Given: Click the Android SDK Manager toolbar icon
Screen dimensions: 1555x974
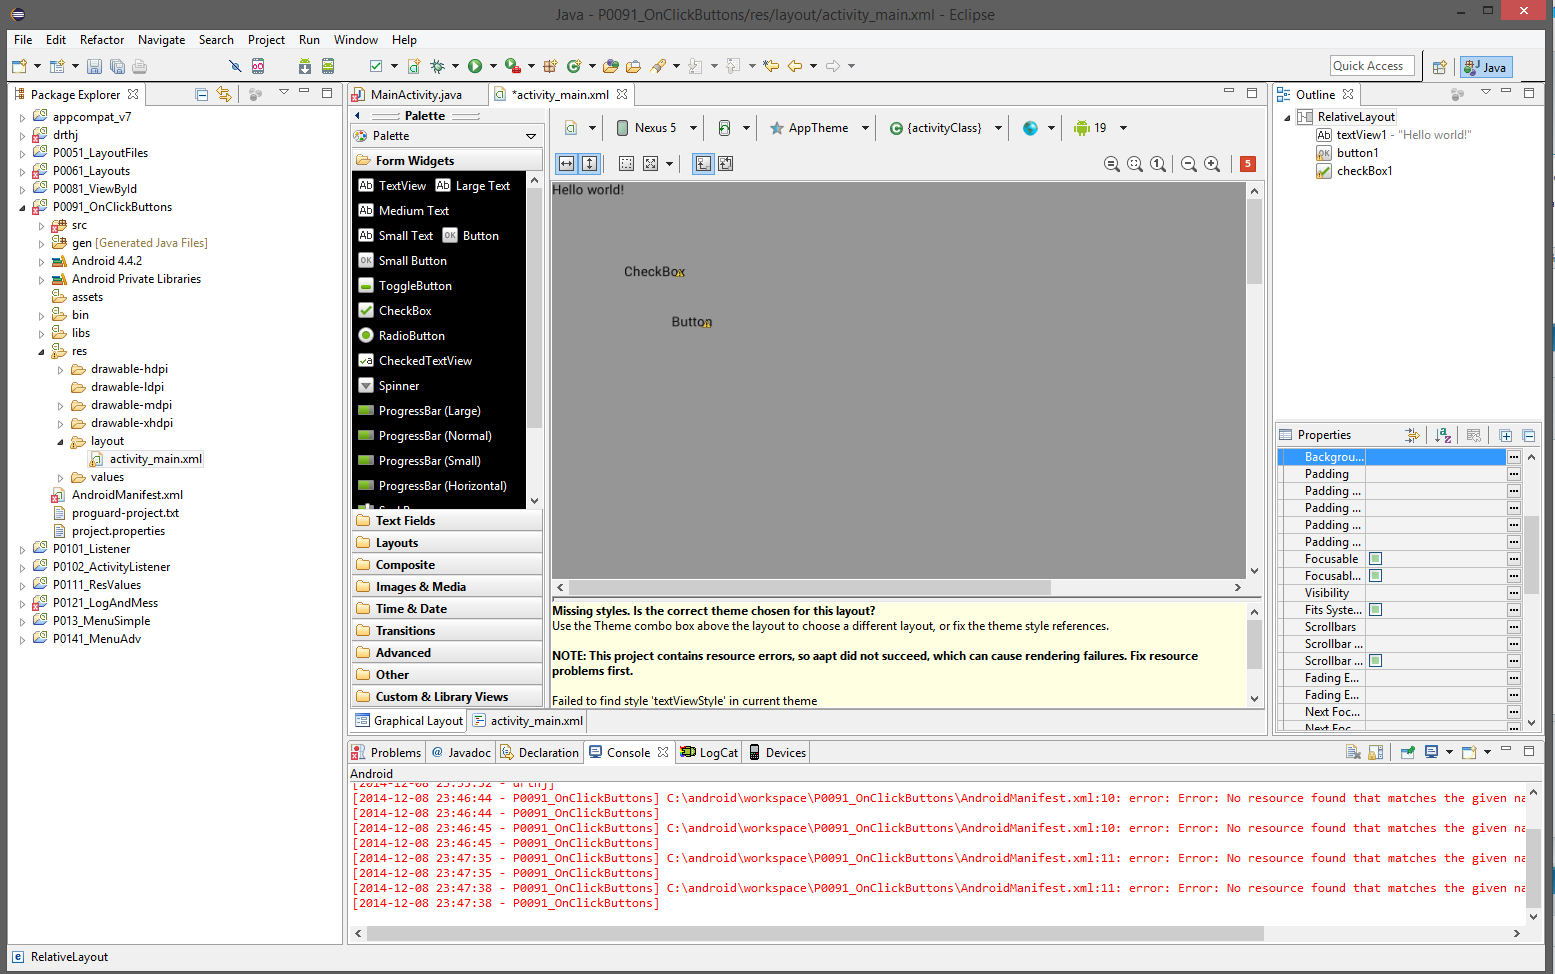Looking at the screenshot, I should pyautogui.click(x=305, y=66).
